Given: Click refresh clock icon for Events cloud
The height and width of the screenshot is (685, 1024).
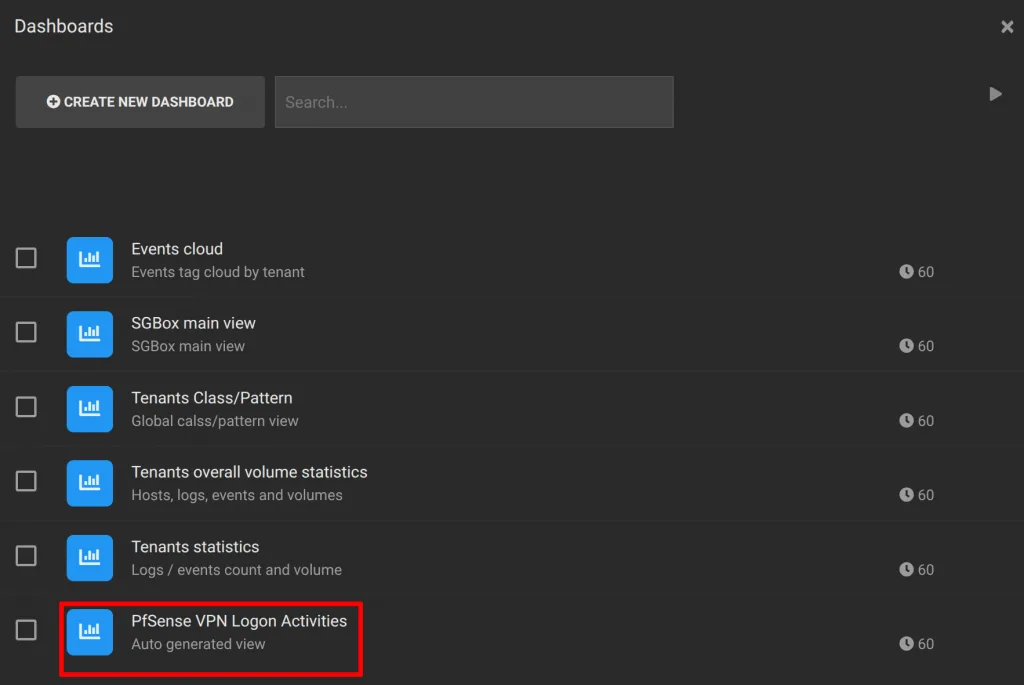Looking at the screenshot, I should [x=906, y=272].
